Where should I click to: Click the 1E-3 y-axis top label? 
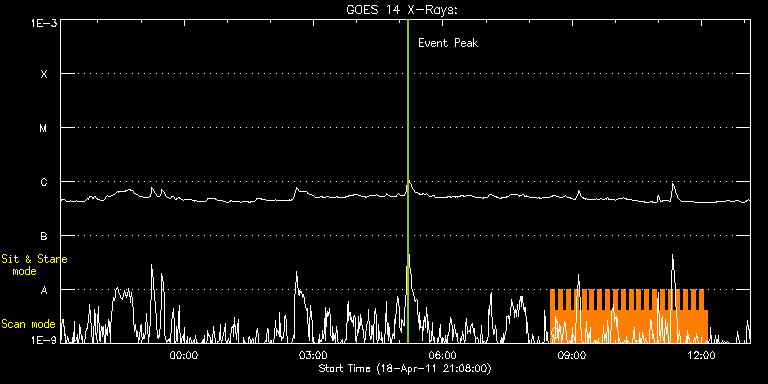click(x=44, y=23)
